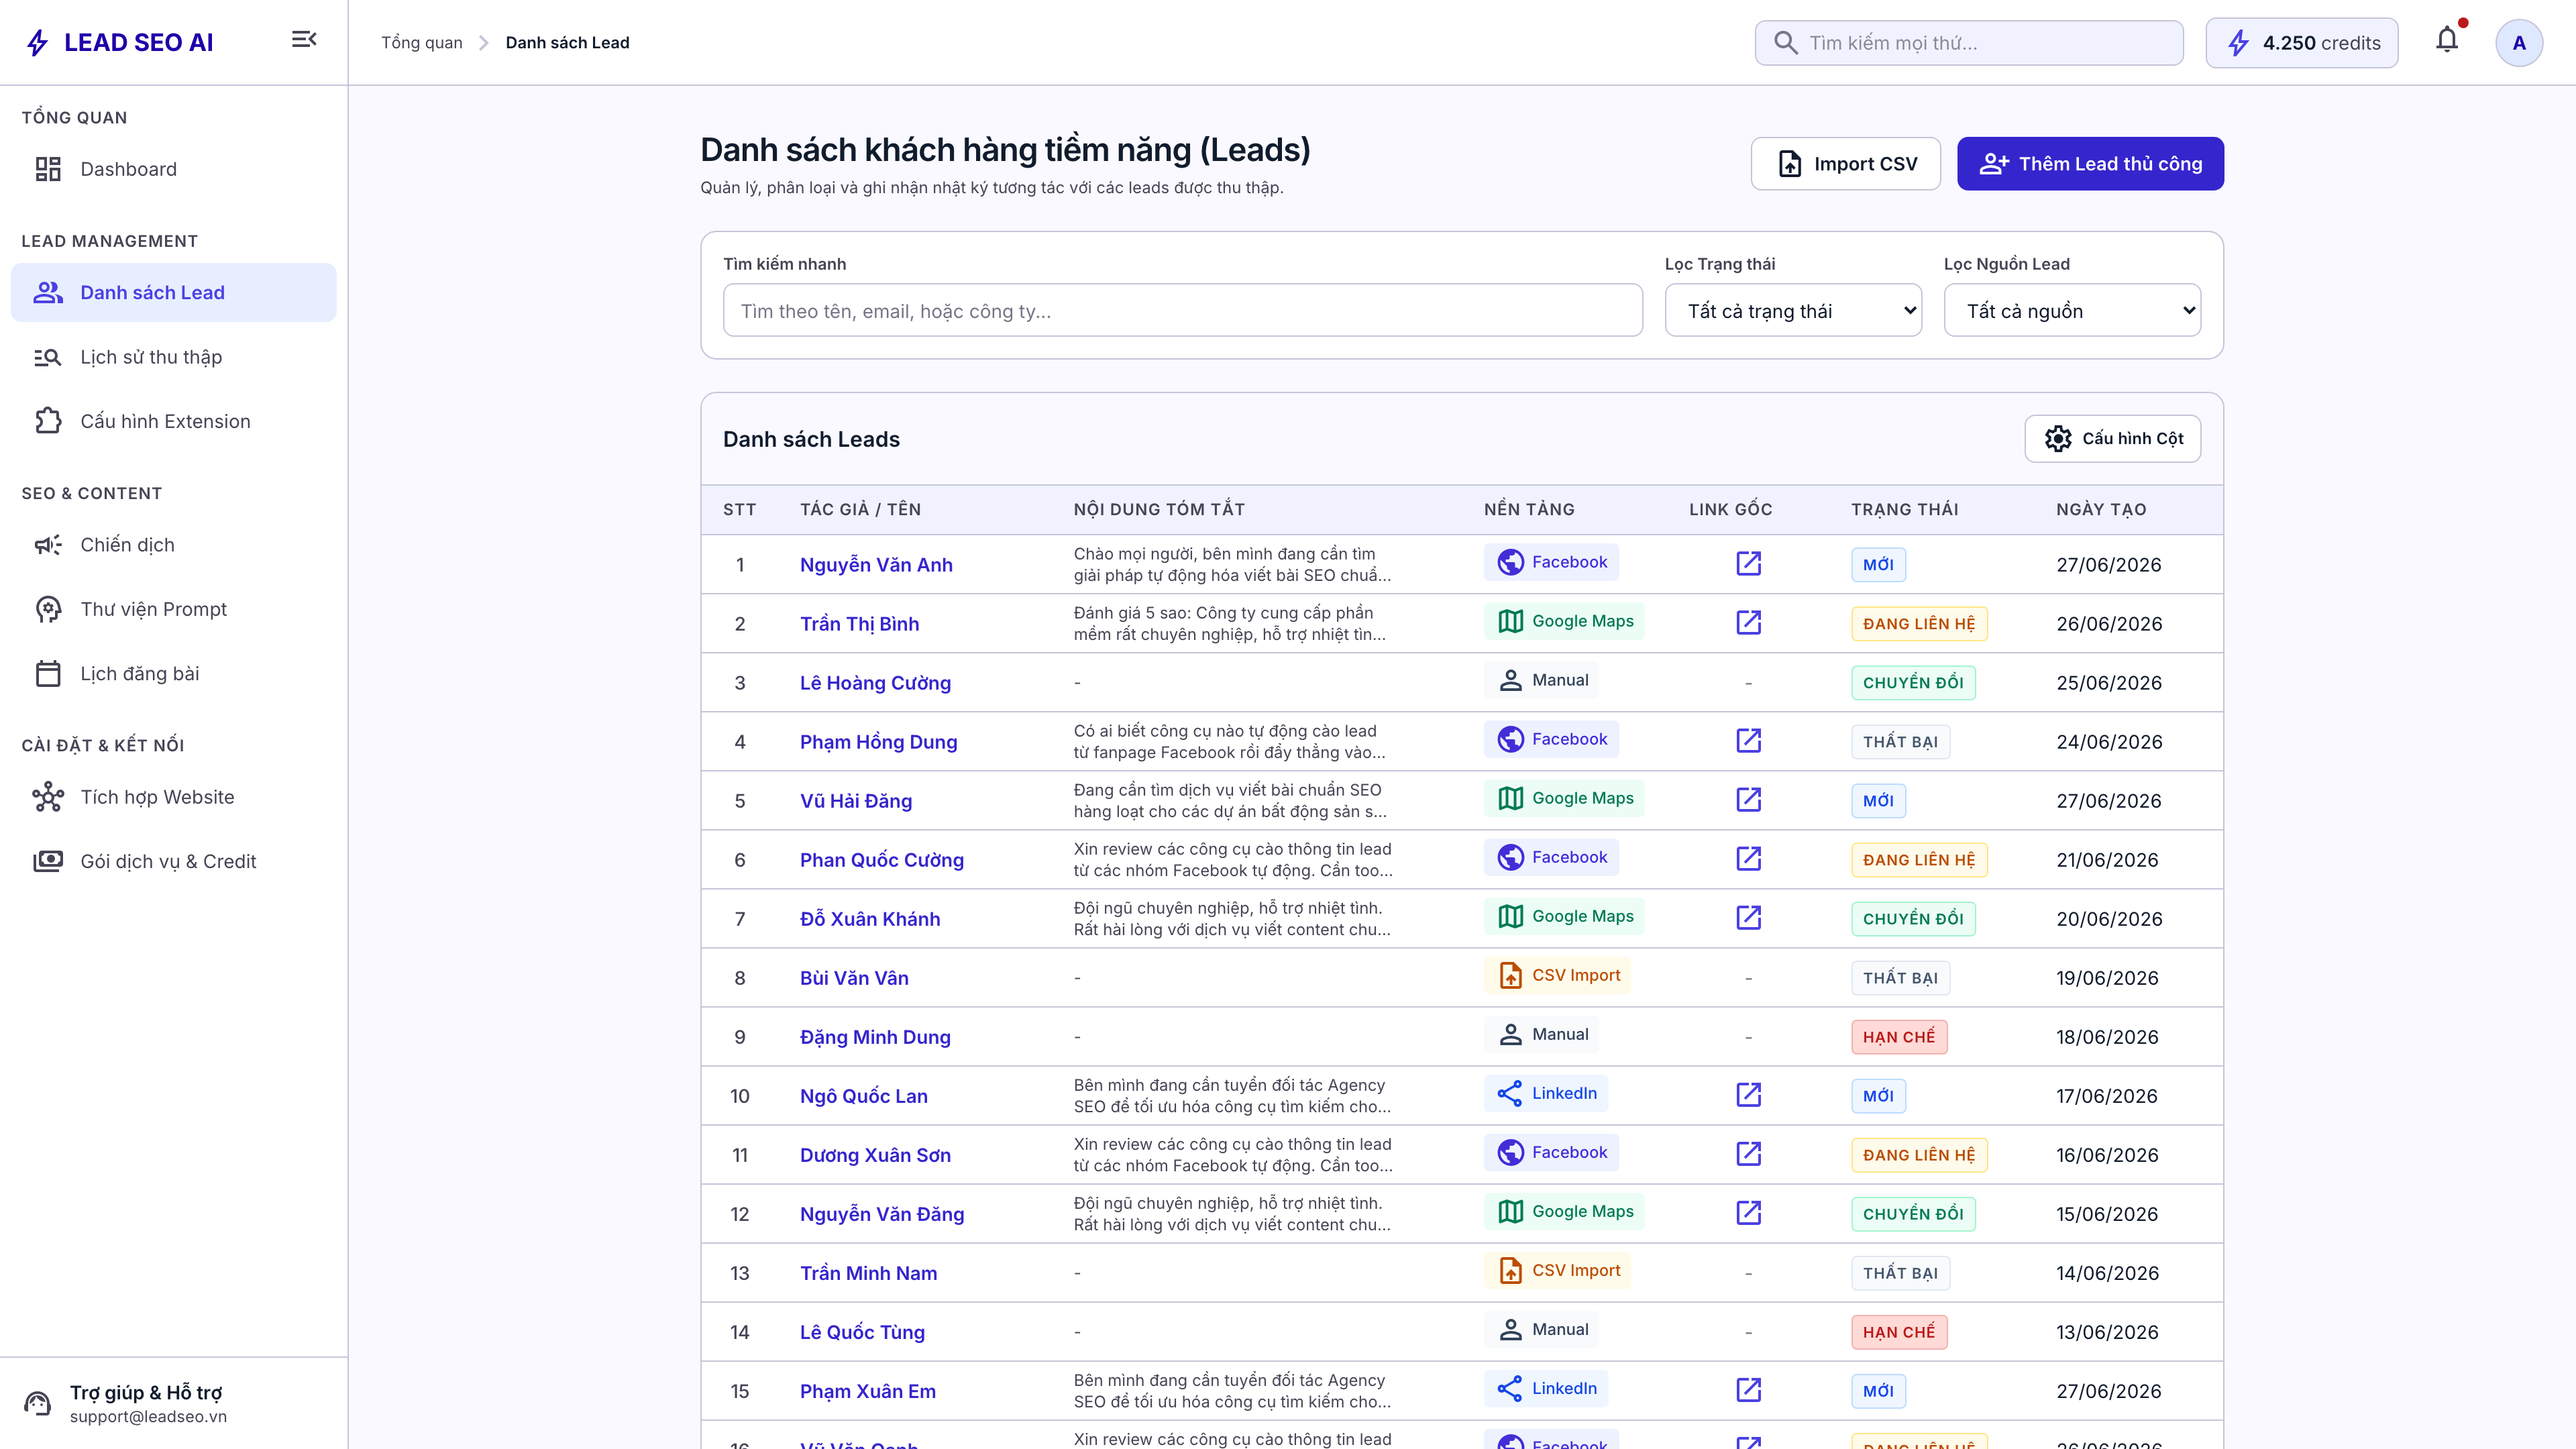Click the gear Cấu hình Cột button
Viewport: 2576px width, 1449px height.
point(2112,438)
